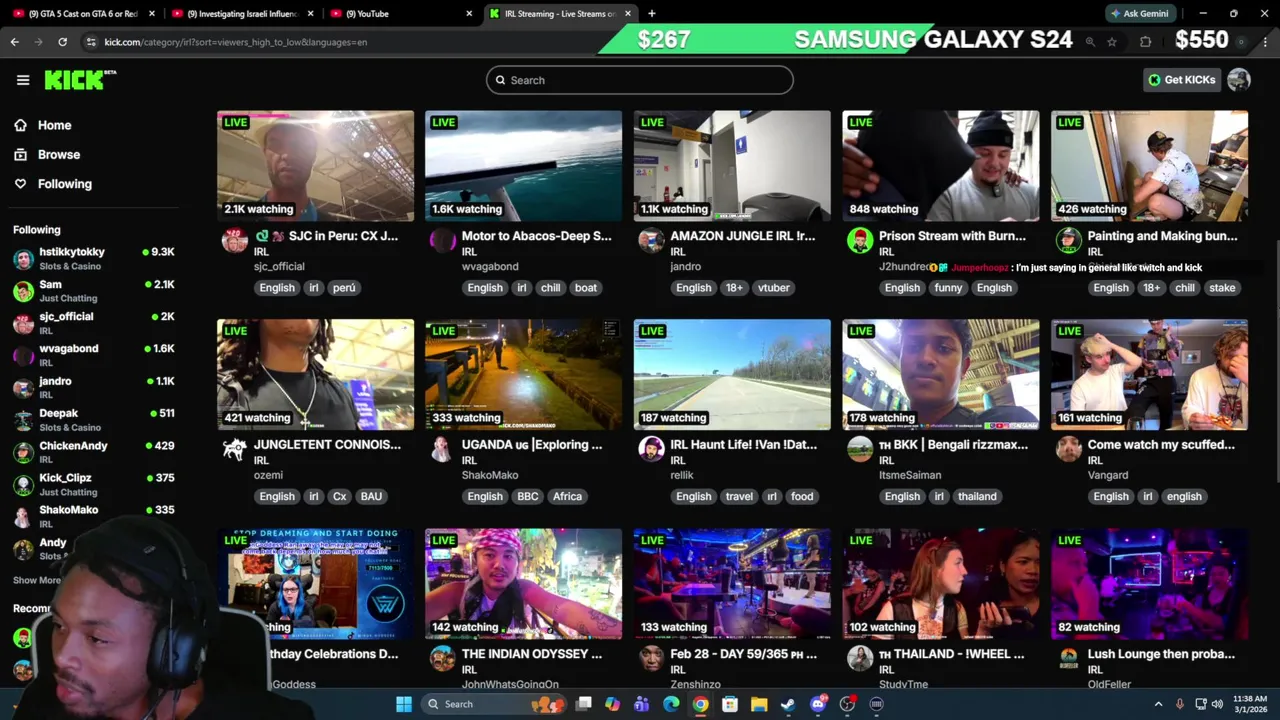The image size is (1280, 720).
Task: Open Sam channel in Following list
Action: 94,290
